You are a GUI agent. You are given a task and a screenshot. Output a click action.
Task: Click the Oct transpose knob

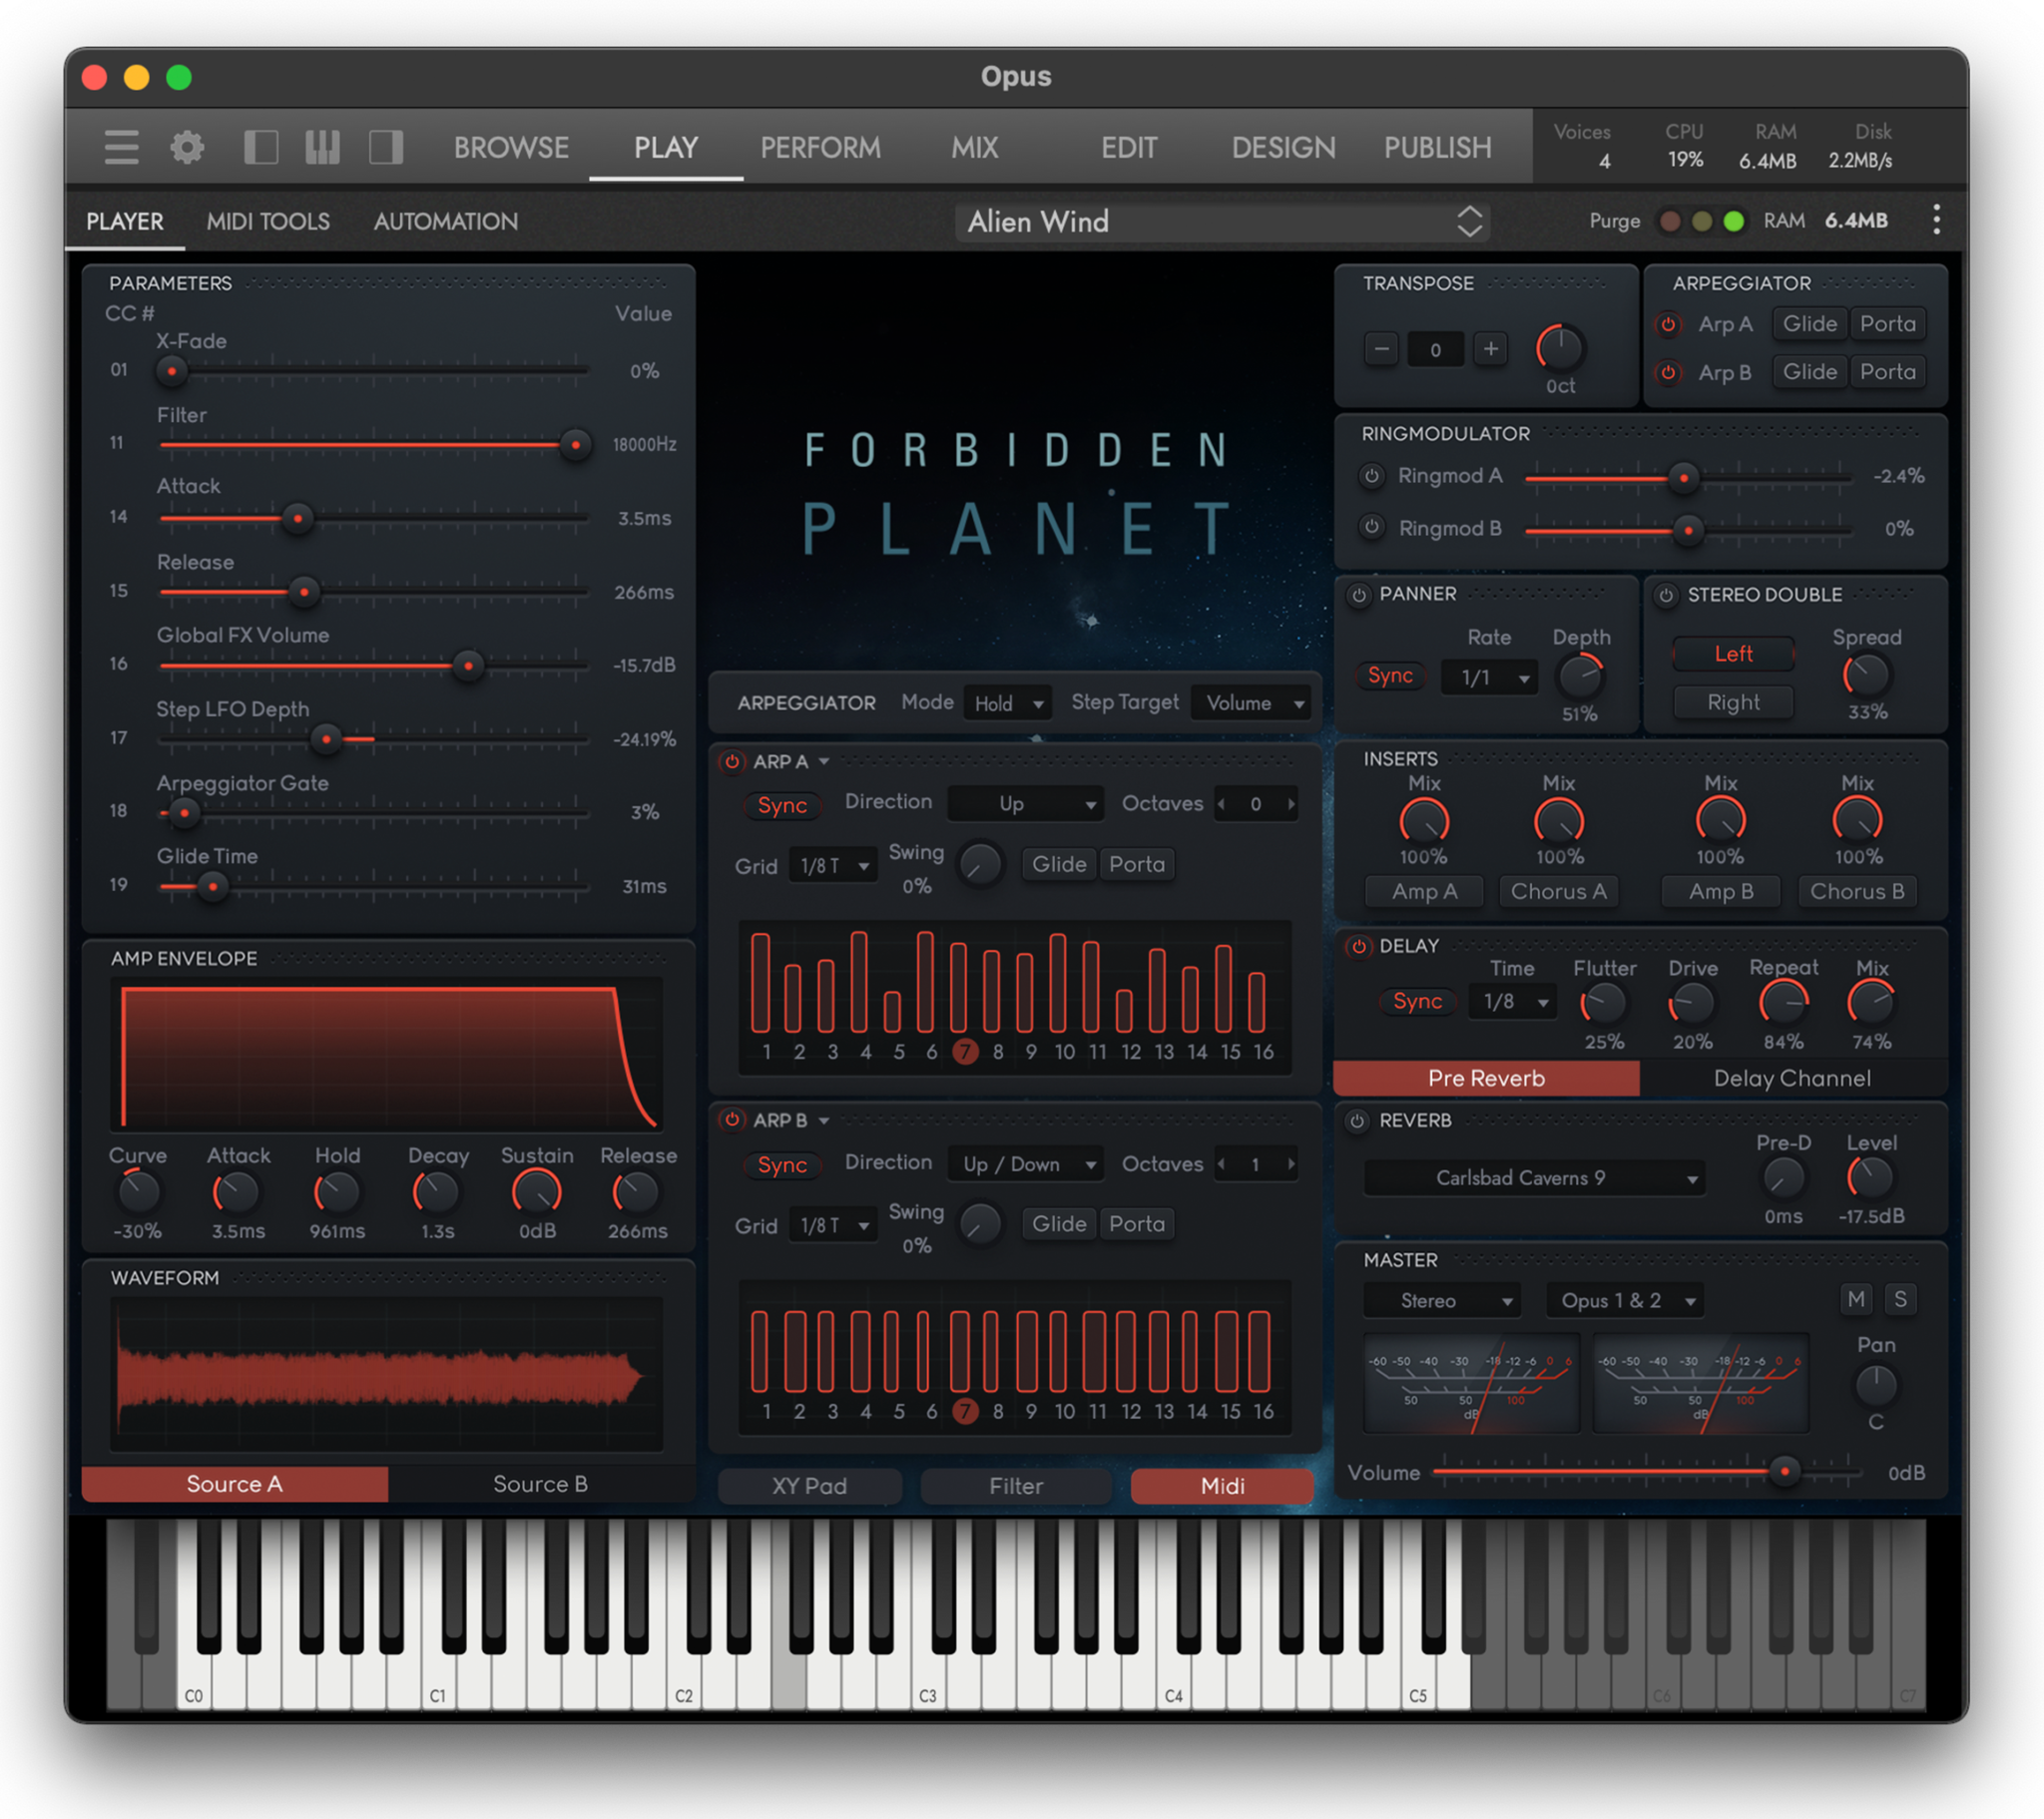1559,347
